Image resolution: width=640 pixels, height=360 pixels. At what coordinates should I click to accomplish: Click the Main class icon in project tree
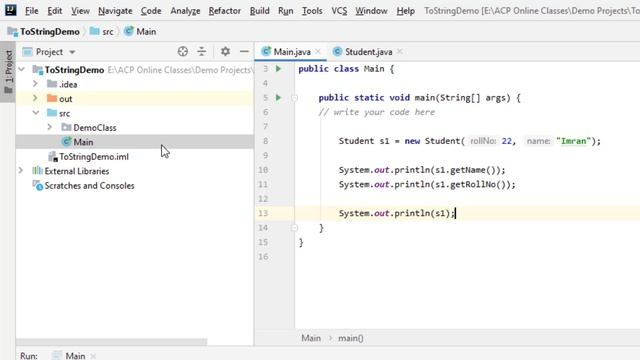click(x=67, y=142)
